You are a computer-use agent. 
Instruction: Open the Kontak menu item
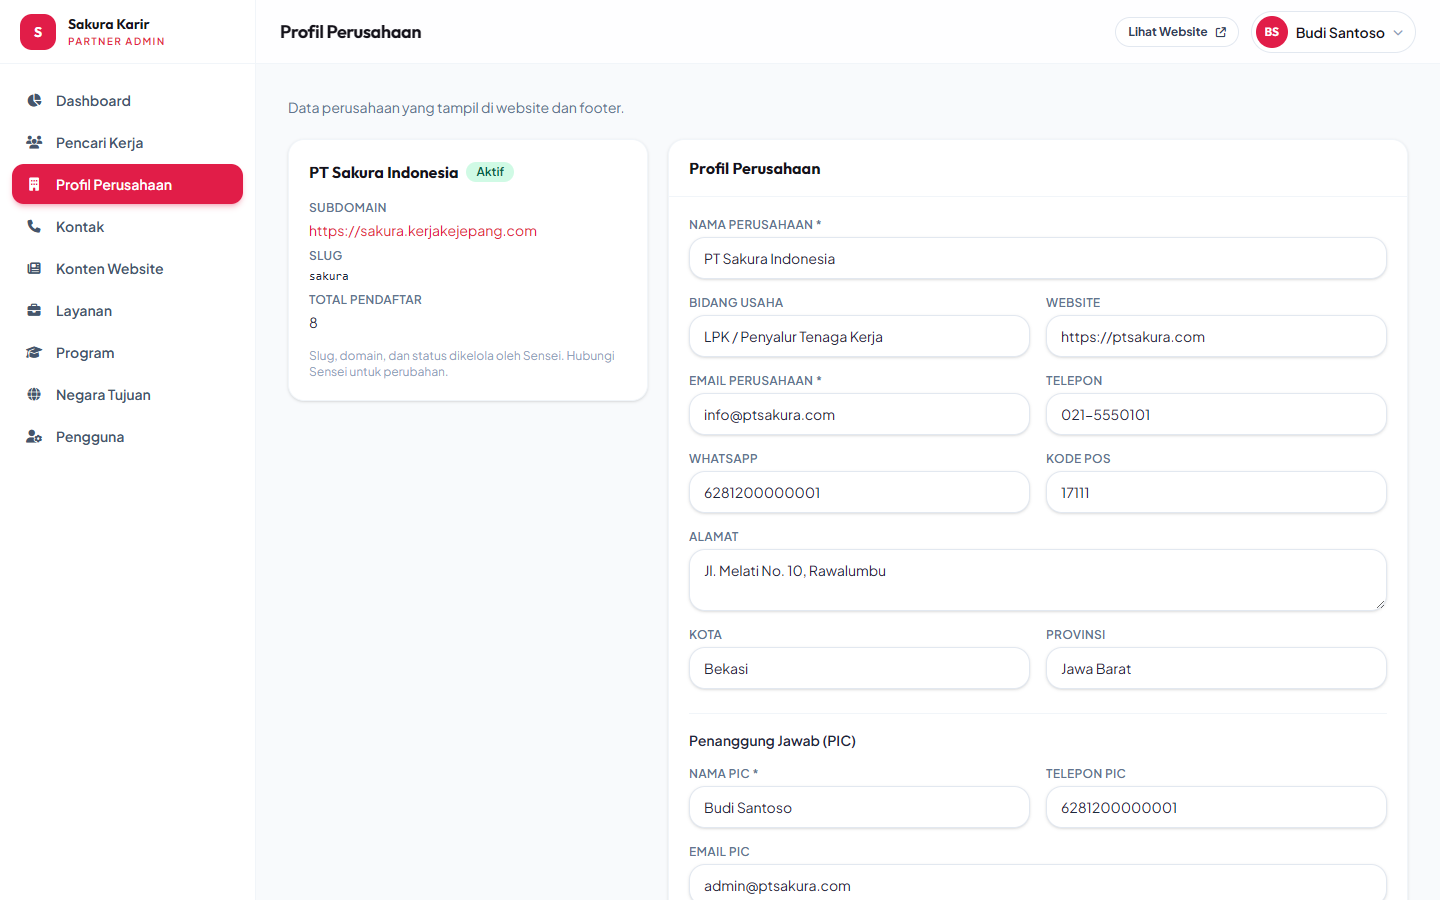127,227
